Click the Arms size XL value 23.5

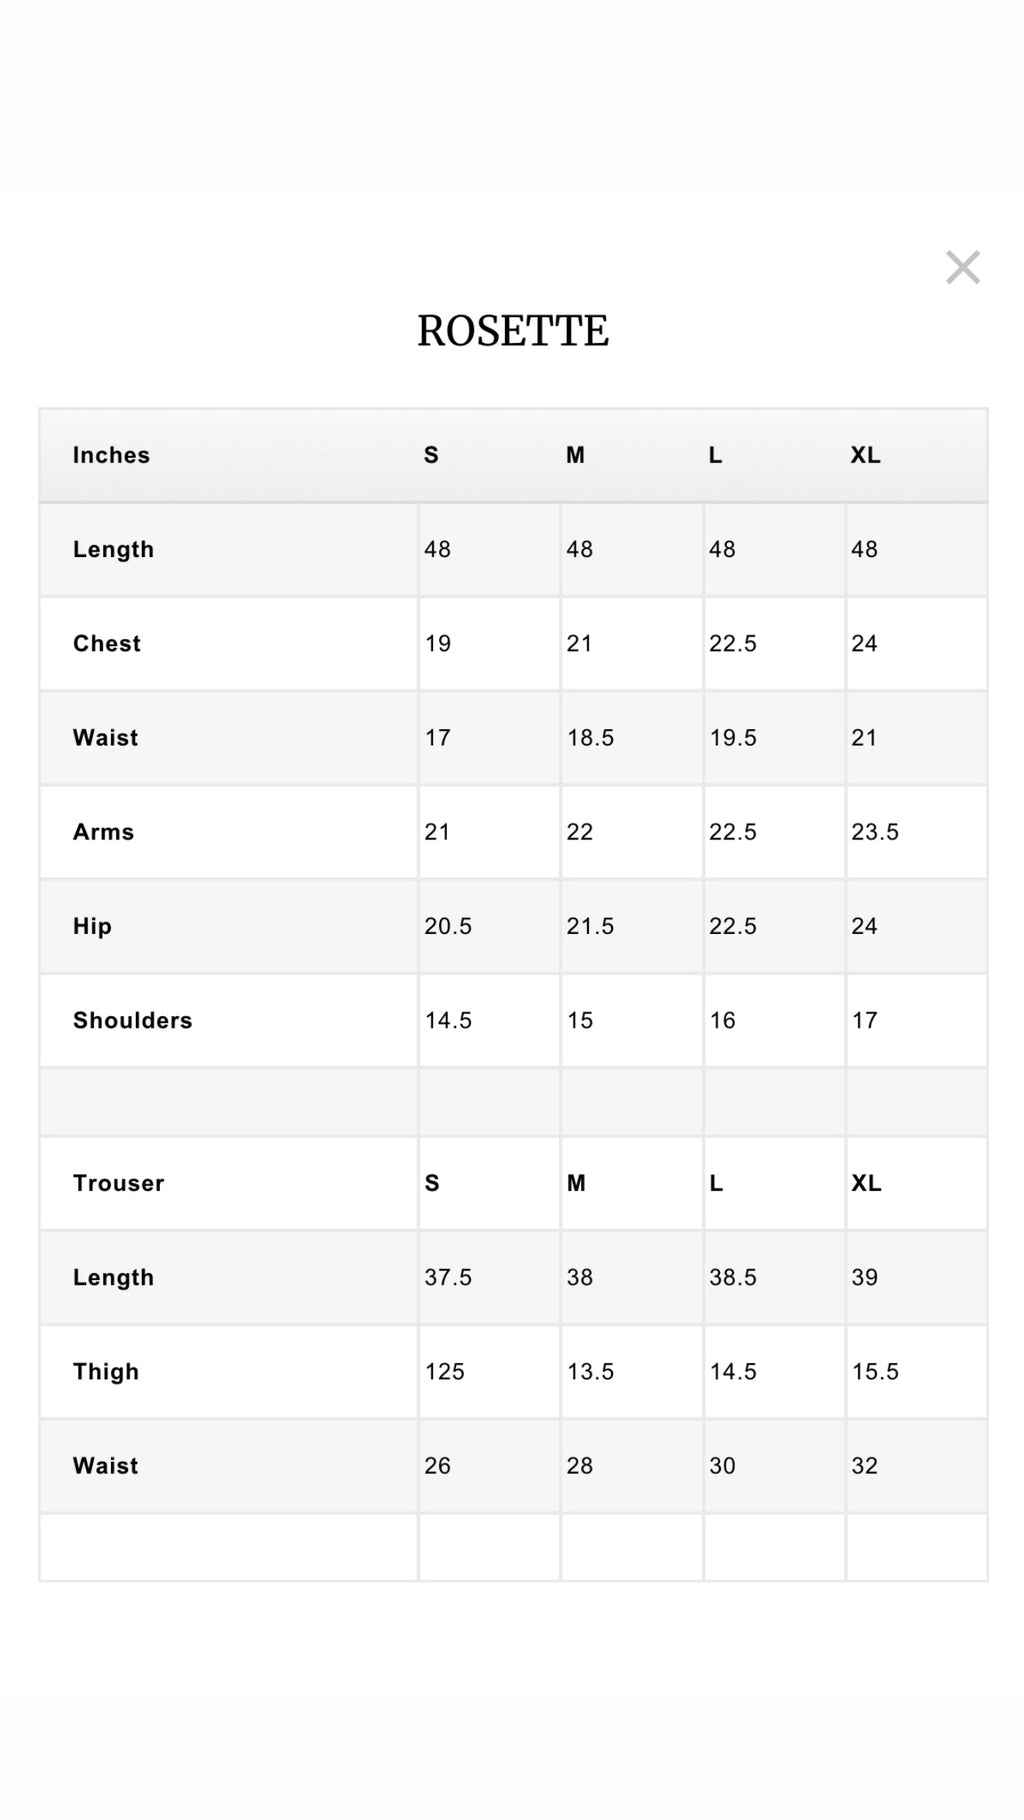click(875, 832)
